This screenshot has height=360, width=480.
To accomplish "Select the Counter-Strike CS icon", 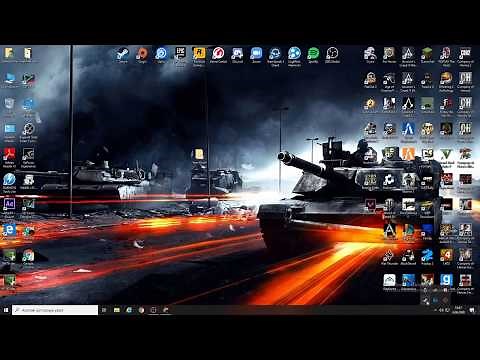I will [x=427, y=154].
